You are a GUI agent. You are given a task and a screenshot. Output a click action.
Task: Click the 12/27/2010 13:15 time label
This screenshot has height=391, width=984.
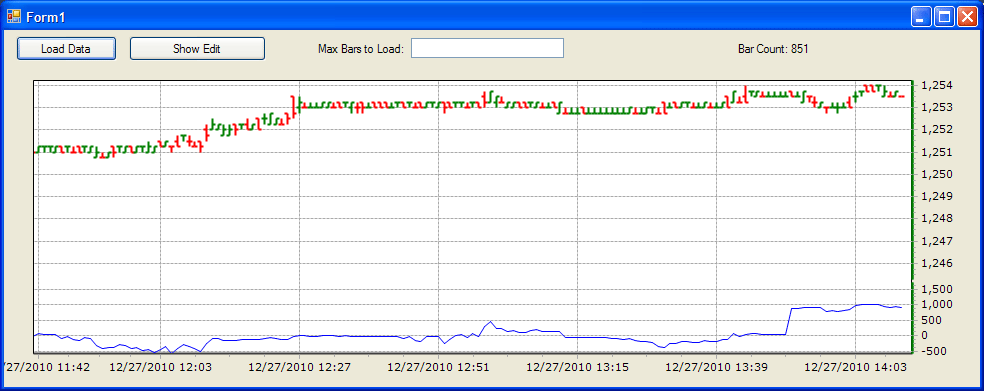577,368
